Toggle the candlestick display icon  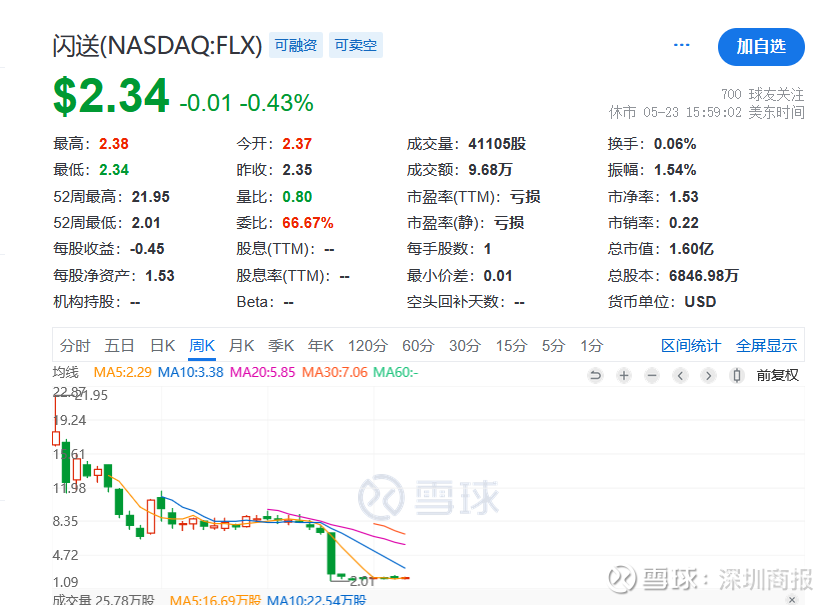tap(737, 376)
